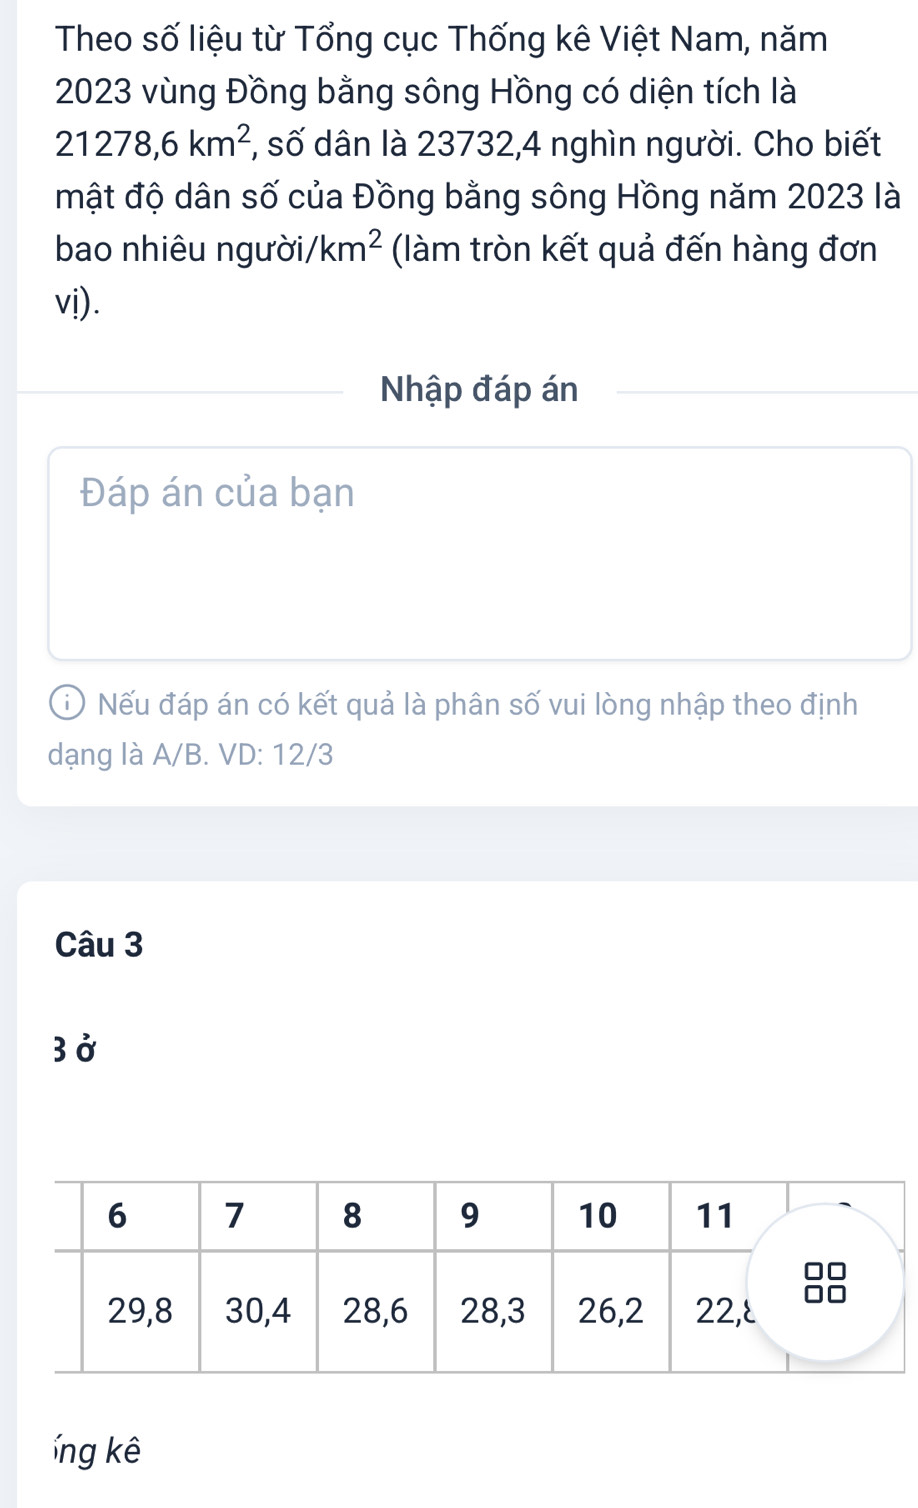Click the table value '30,4'

point(257,1310)
